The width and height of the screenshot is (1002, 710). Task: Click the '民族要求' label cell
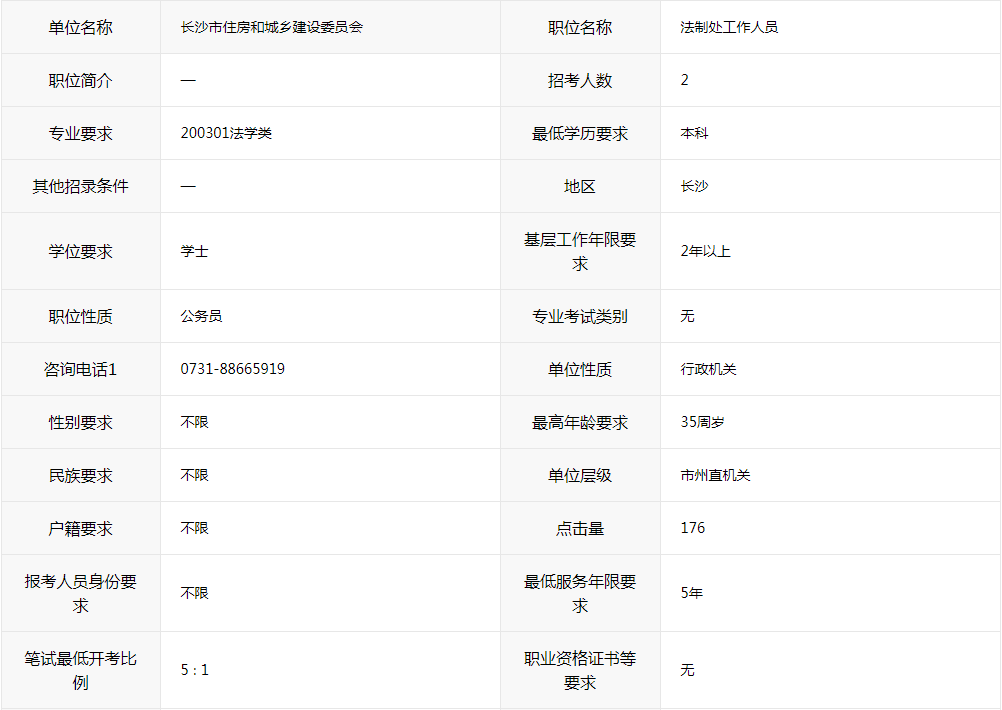point(81,475)
